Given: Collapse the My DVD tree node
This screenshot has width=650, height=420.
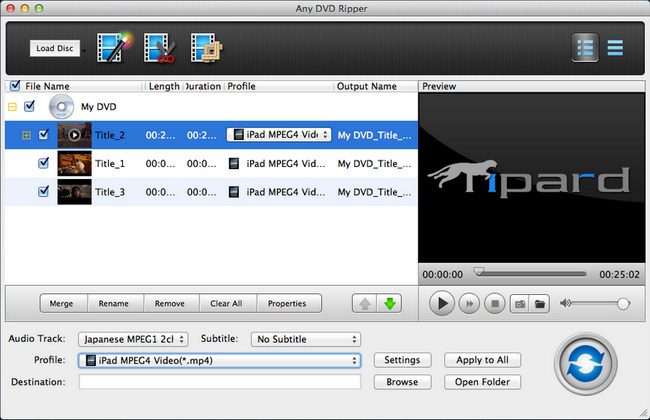Looking at the screenshot, I should [12, 107].
